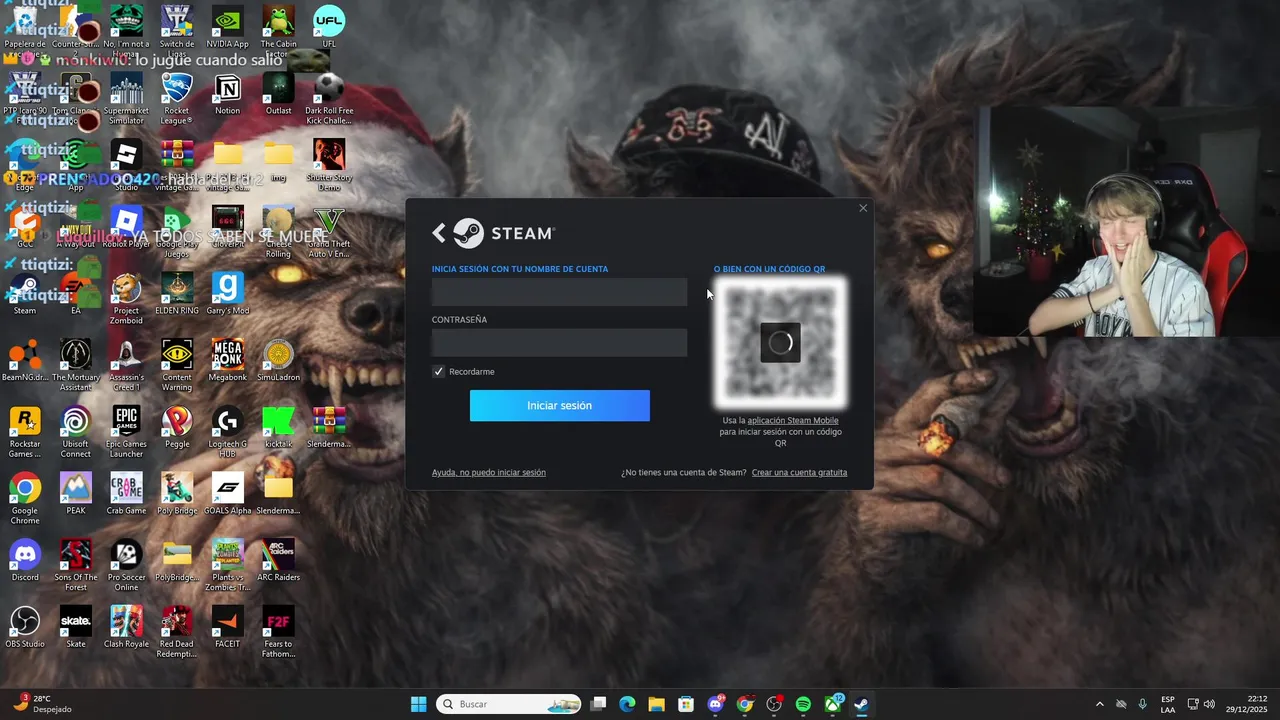
Task: Open FACEIT desktop shortcut
Action: point(227,628)
